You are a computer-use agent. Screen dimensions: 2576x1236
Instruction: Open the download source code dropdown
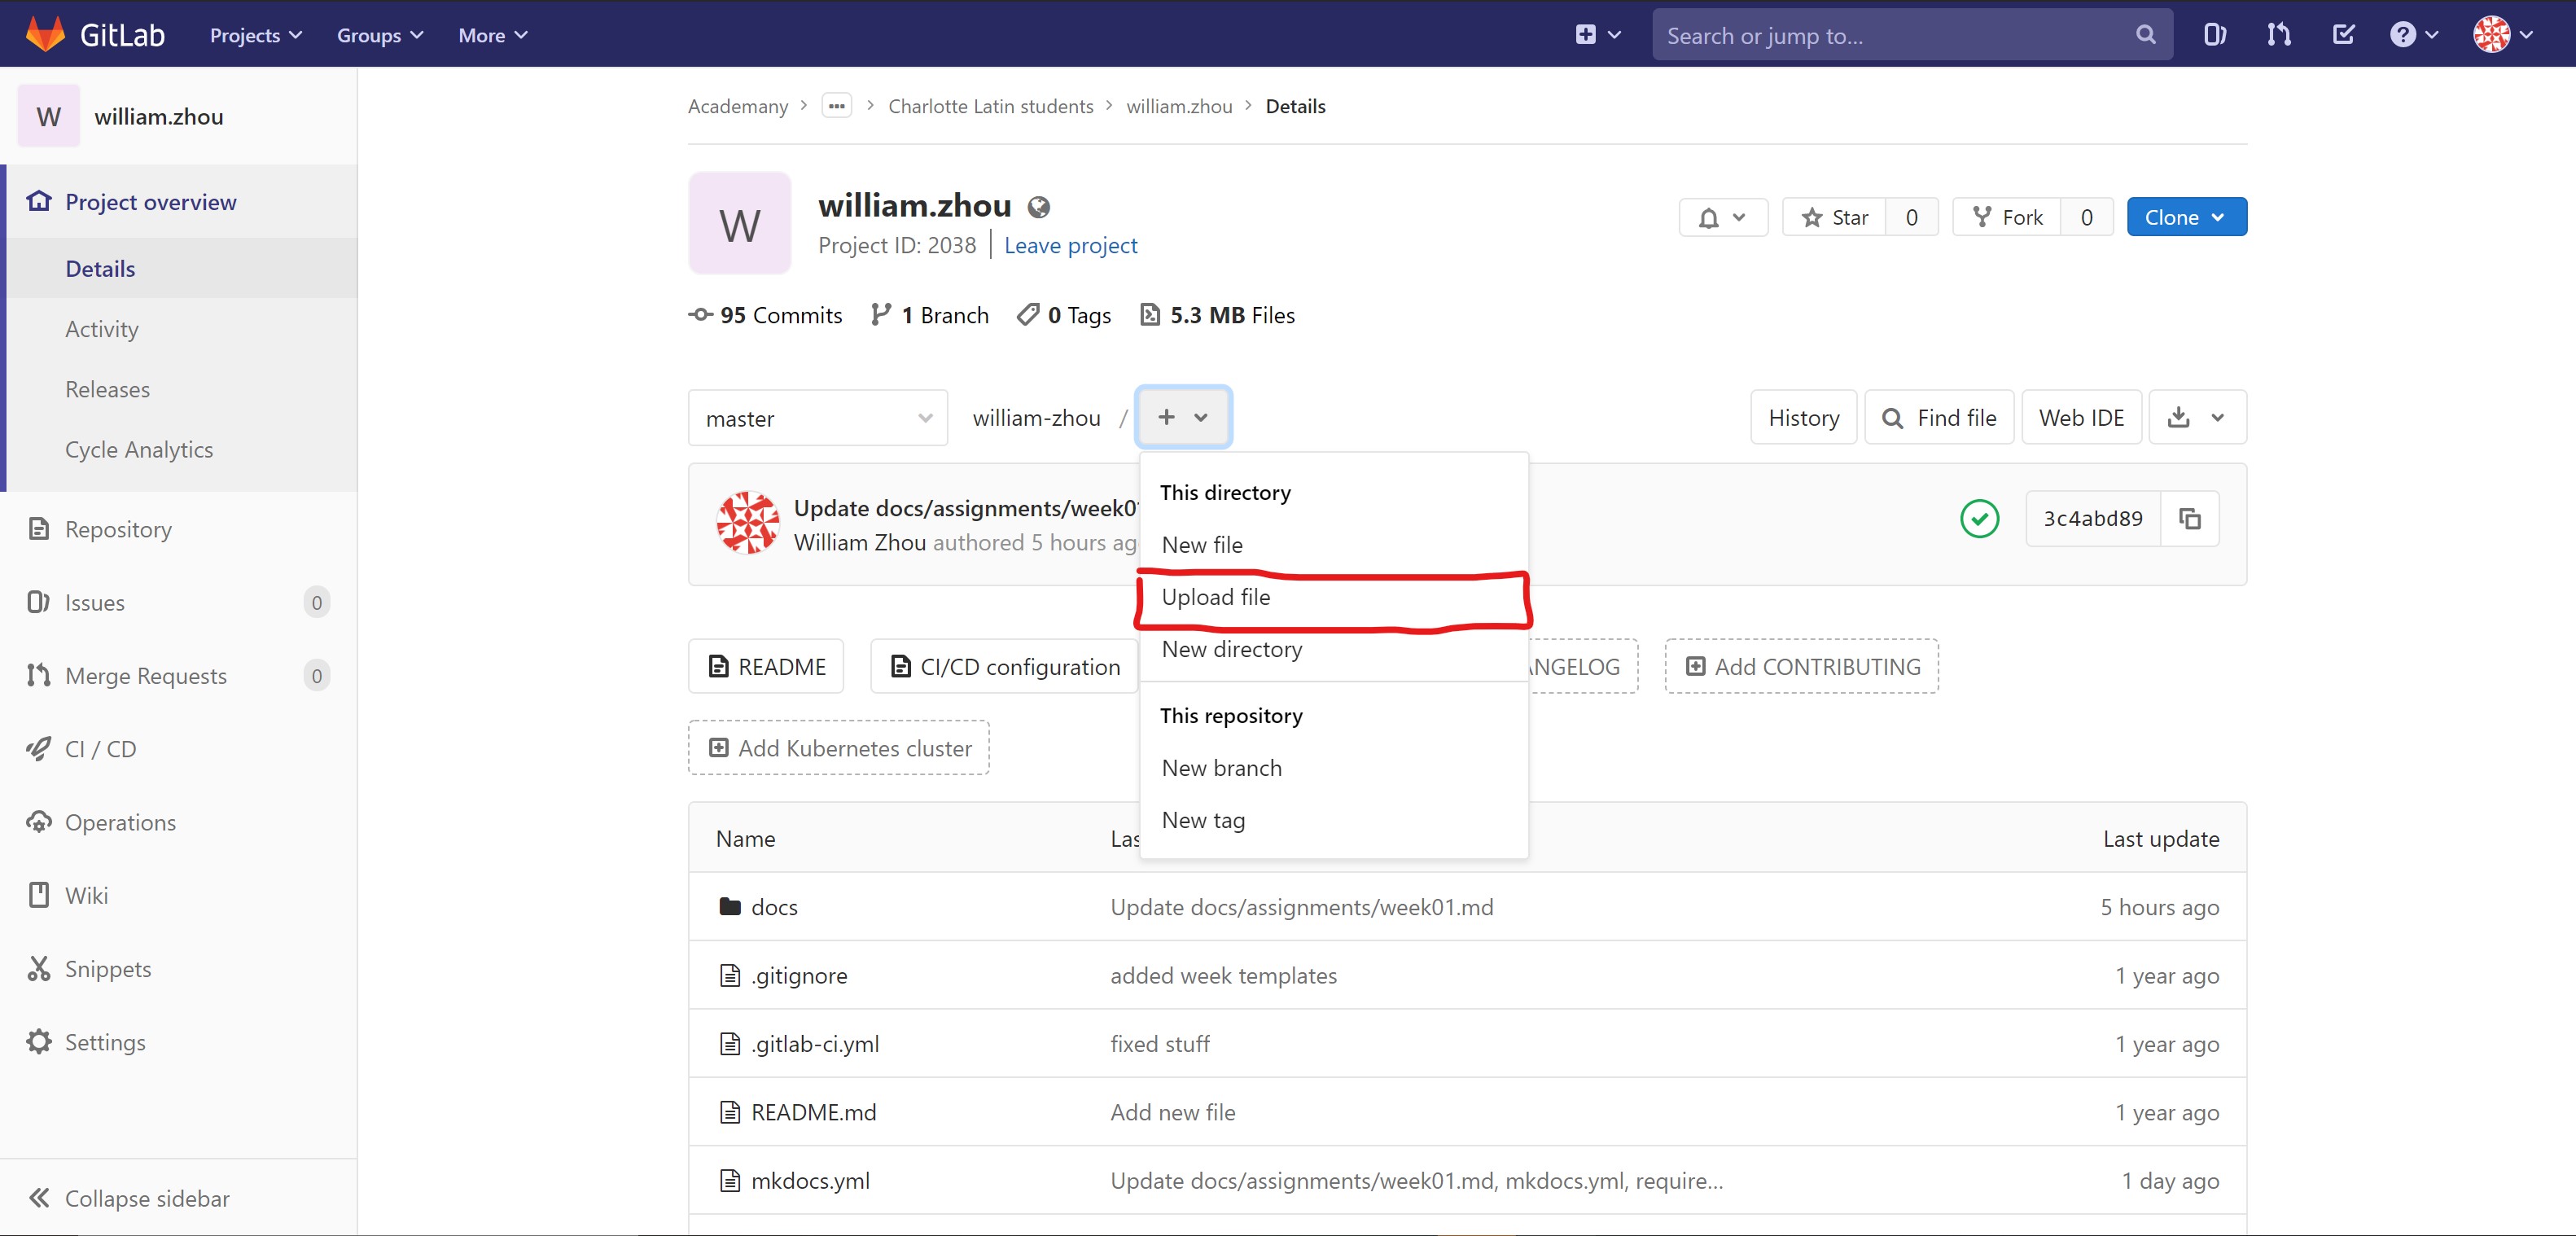(2197, 417)
